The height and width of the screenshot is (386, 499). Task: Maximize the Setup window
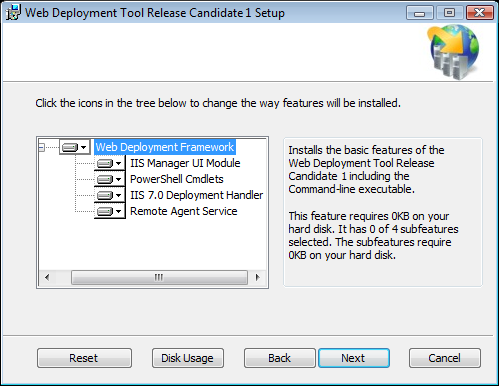(x=449, y=13)
